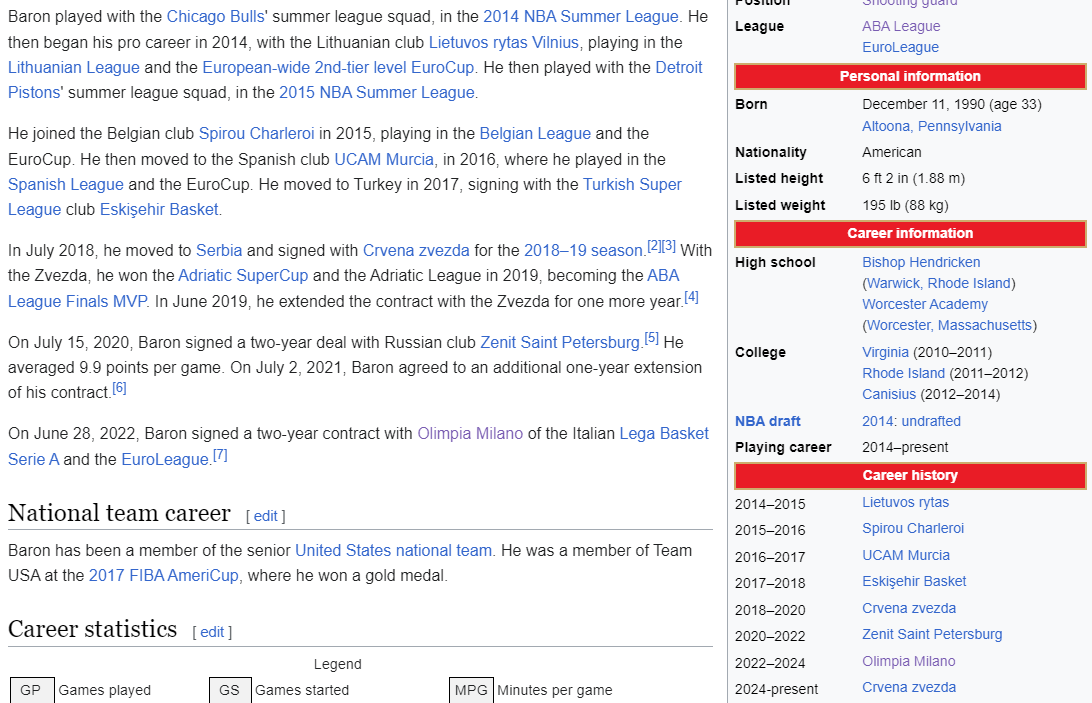Open Bishop Hendricken high school link
The height and width of the screenshot is (703, 1092).
pos(921,263)
